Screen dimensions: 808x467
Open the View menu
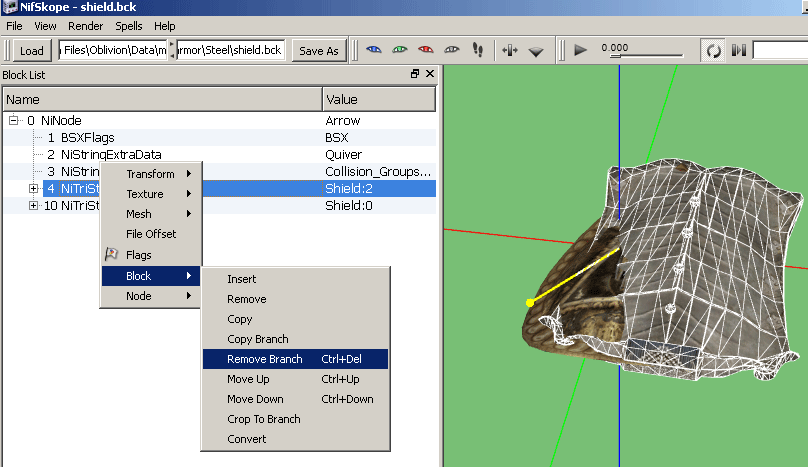[45, 26]
